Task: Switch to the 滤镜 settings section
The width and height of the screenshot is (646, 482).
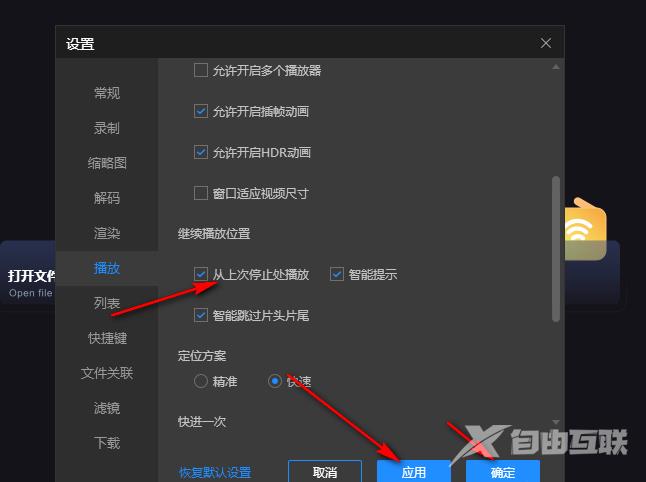Action: click(107, 408)
